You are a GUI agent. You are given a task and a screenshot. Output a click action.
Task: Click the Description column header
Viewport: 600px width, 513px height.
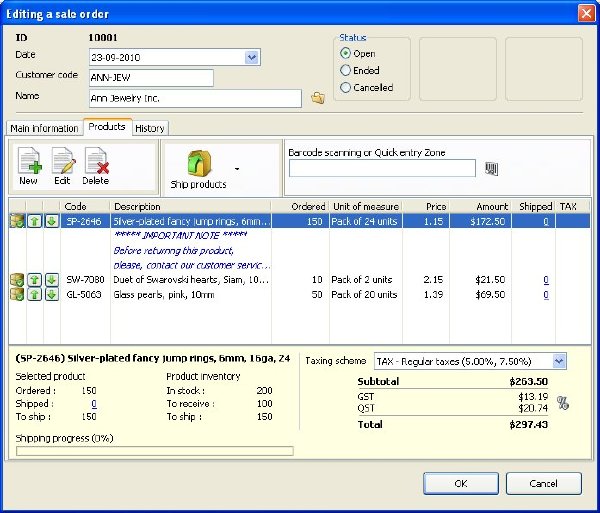pyautogui.click(x=191, y=207)
